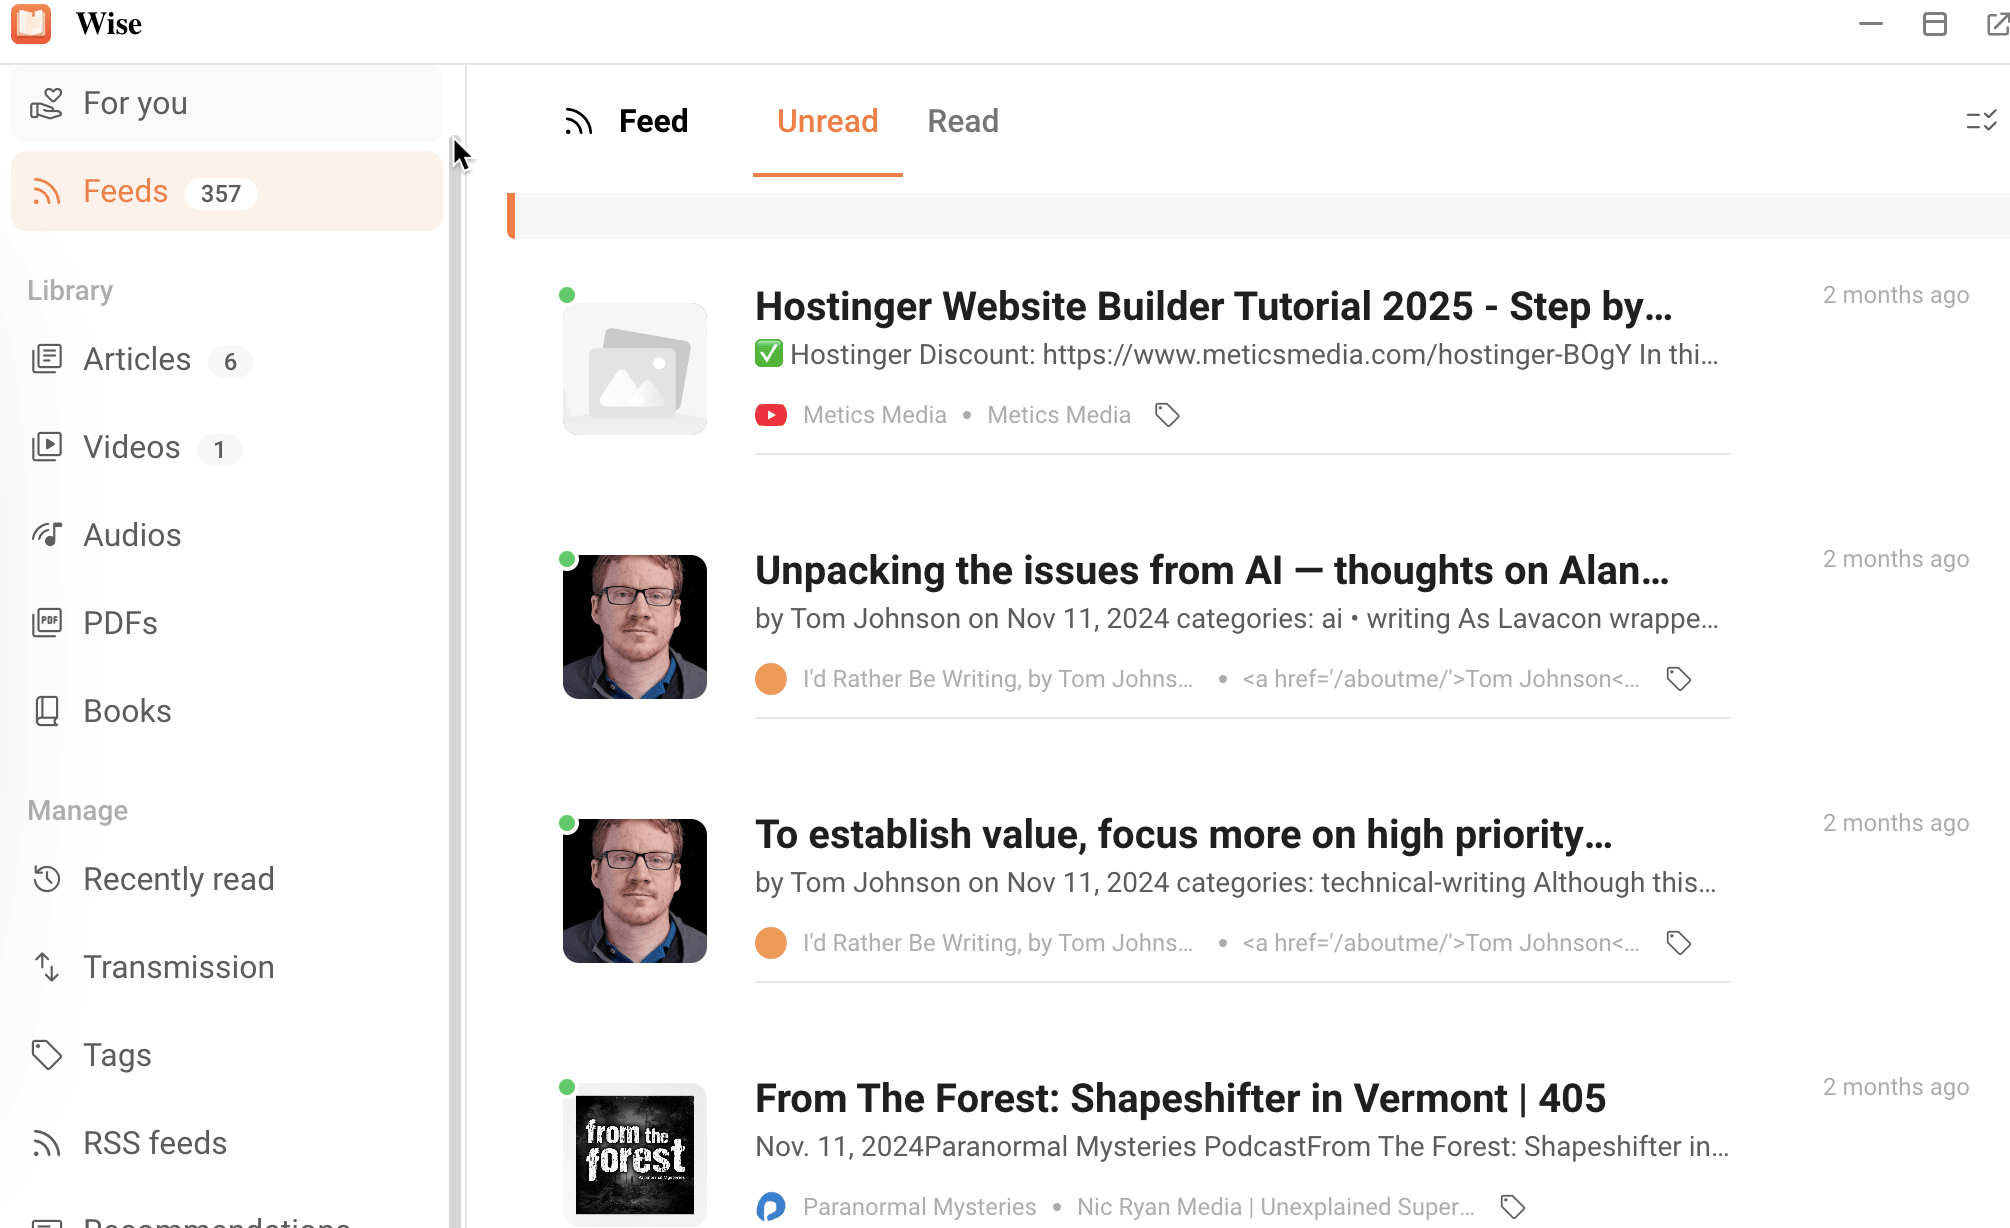Switch to the Unread tab
This screenshot has height=1228, width=2010.
coord(827,122)
